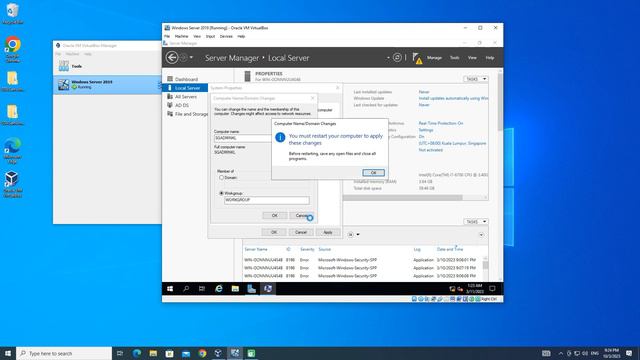Viewport: 640px width, 360px height.
Task: Open guest taskbar search icon
Action: pyautogui.click(x=186, y=289)
